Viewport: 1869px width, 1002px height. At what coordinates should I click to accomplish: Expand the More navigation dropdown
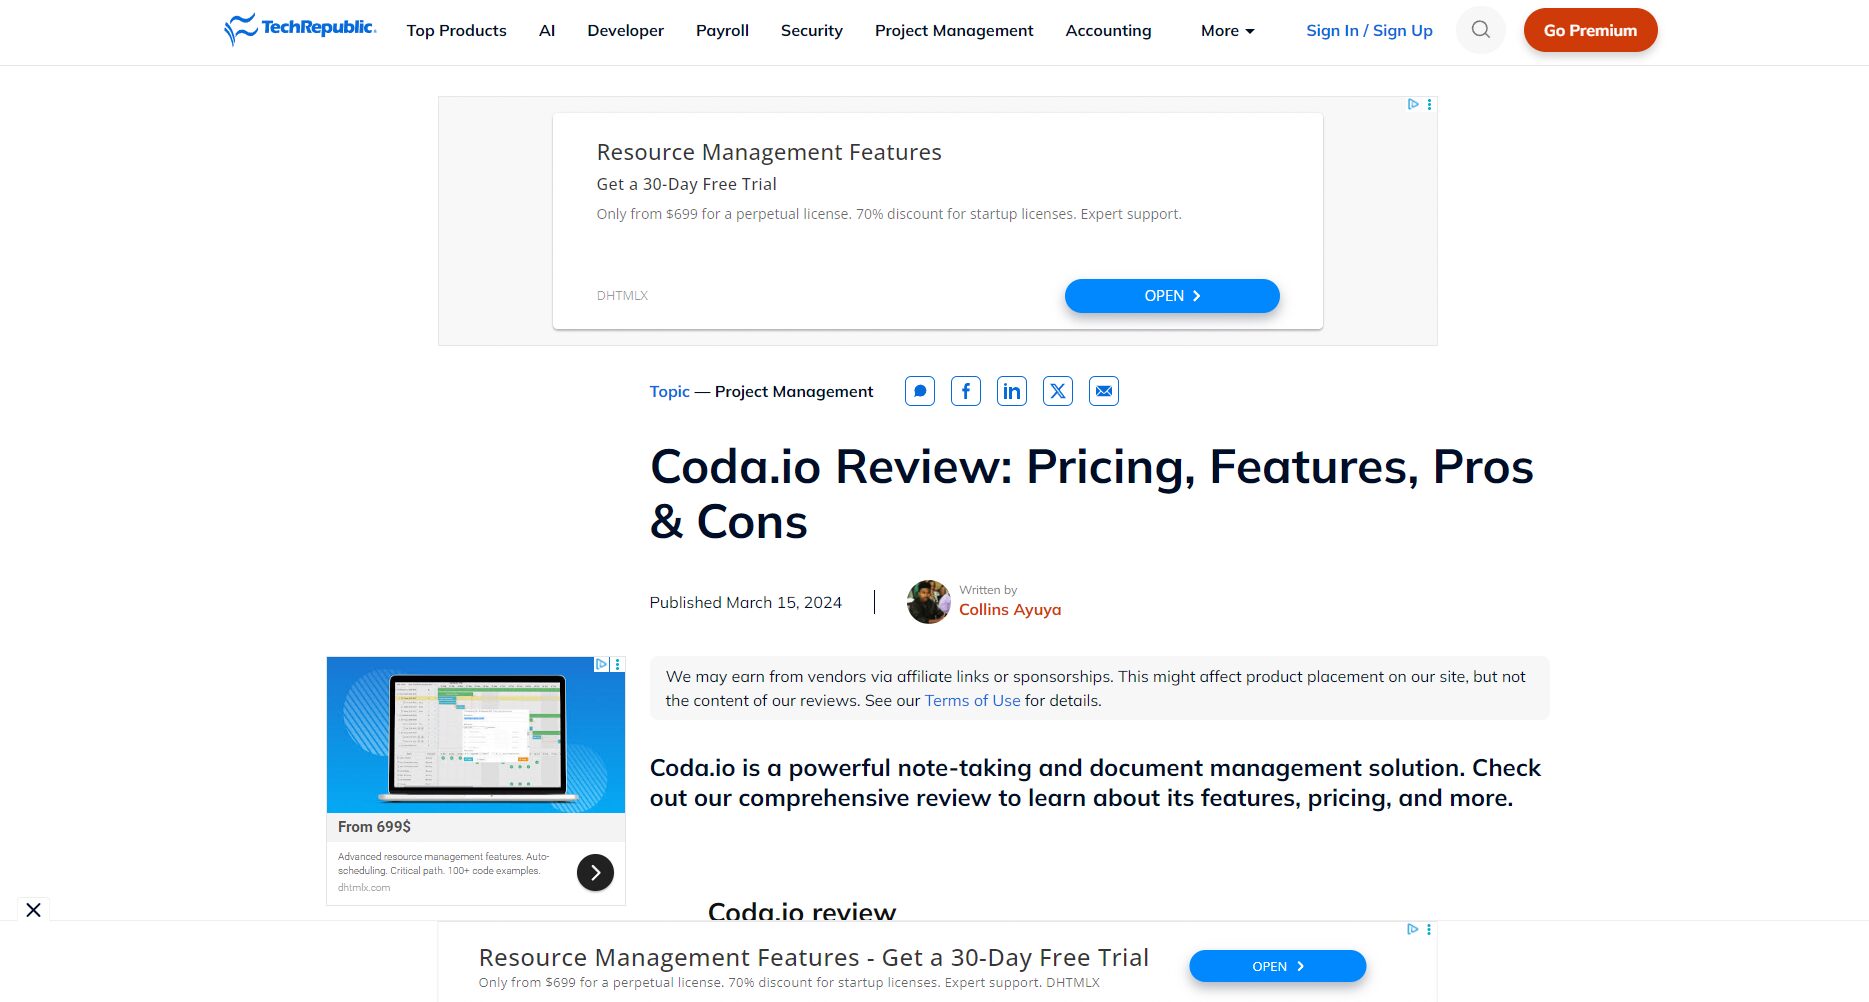click(1227, 31)
